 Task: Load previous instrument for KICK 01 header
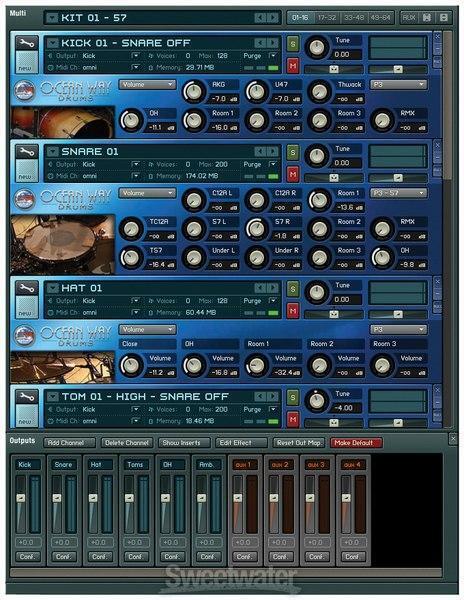pos(260,43)
